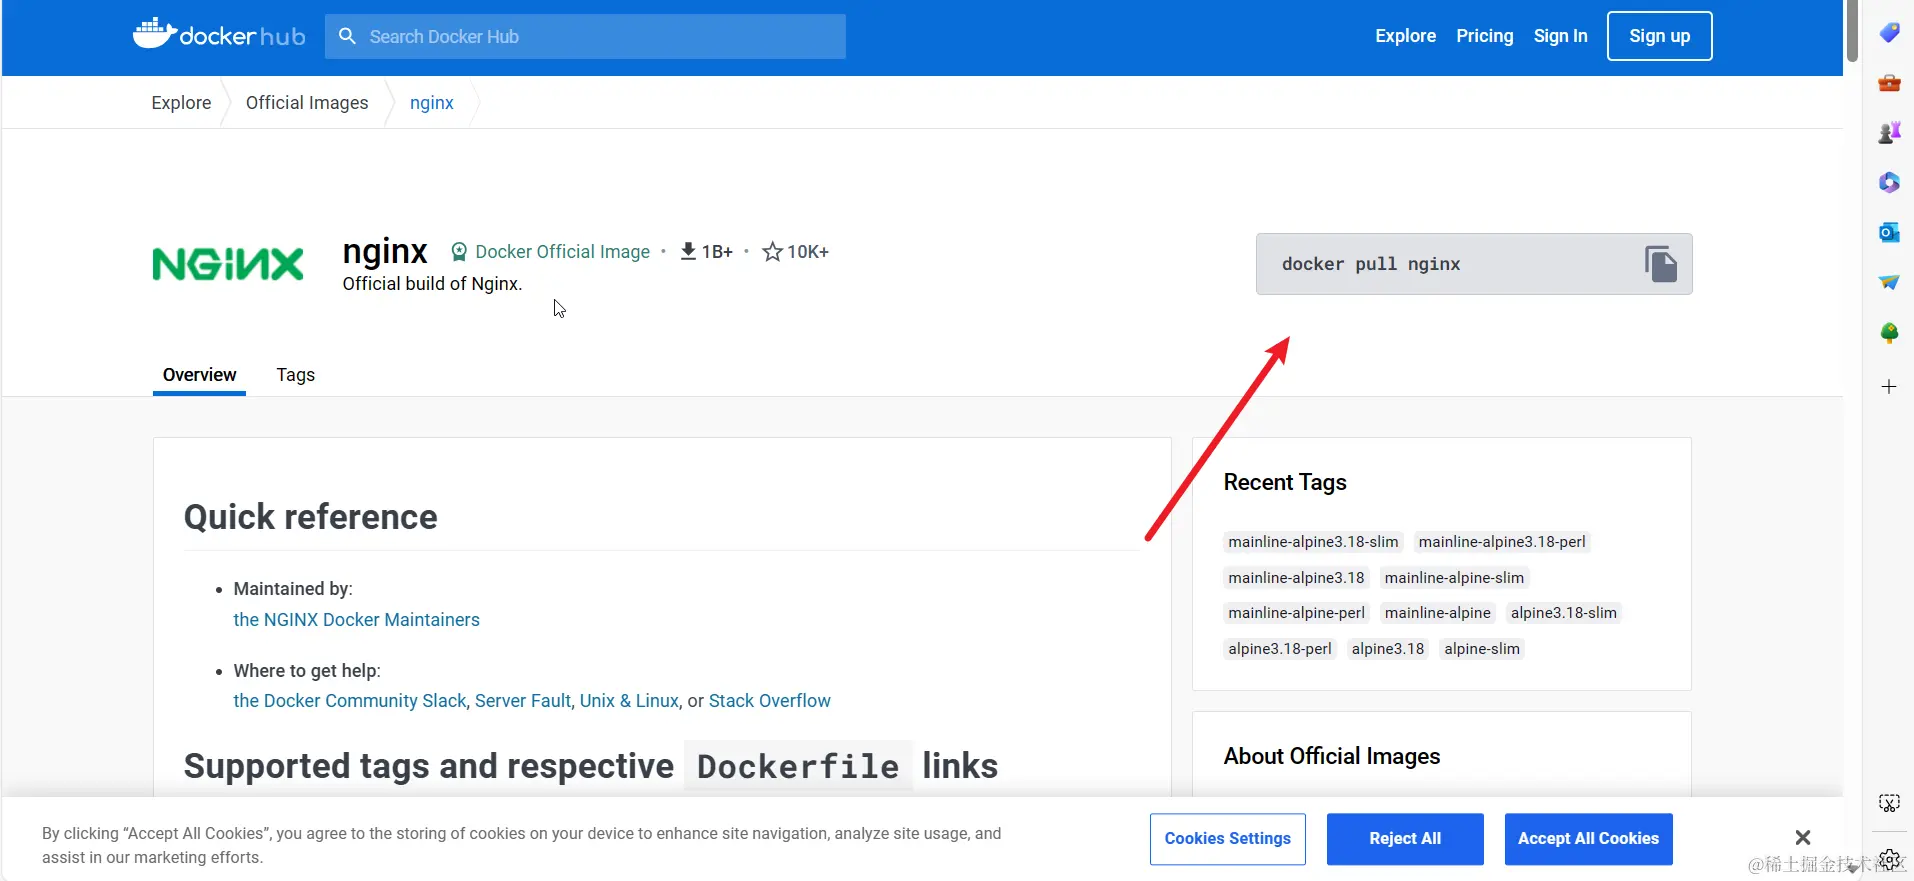Copy the docker pull nginx command

tap(1661, 264)
